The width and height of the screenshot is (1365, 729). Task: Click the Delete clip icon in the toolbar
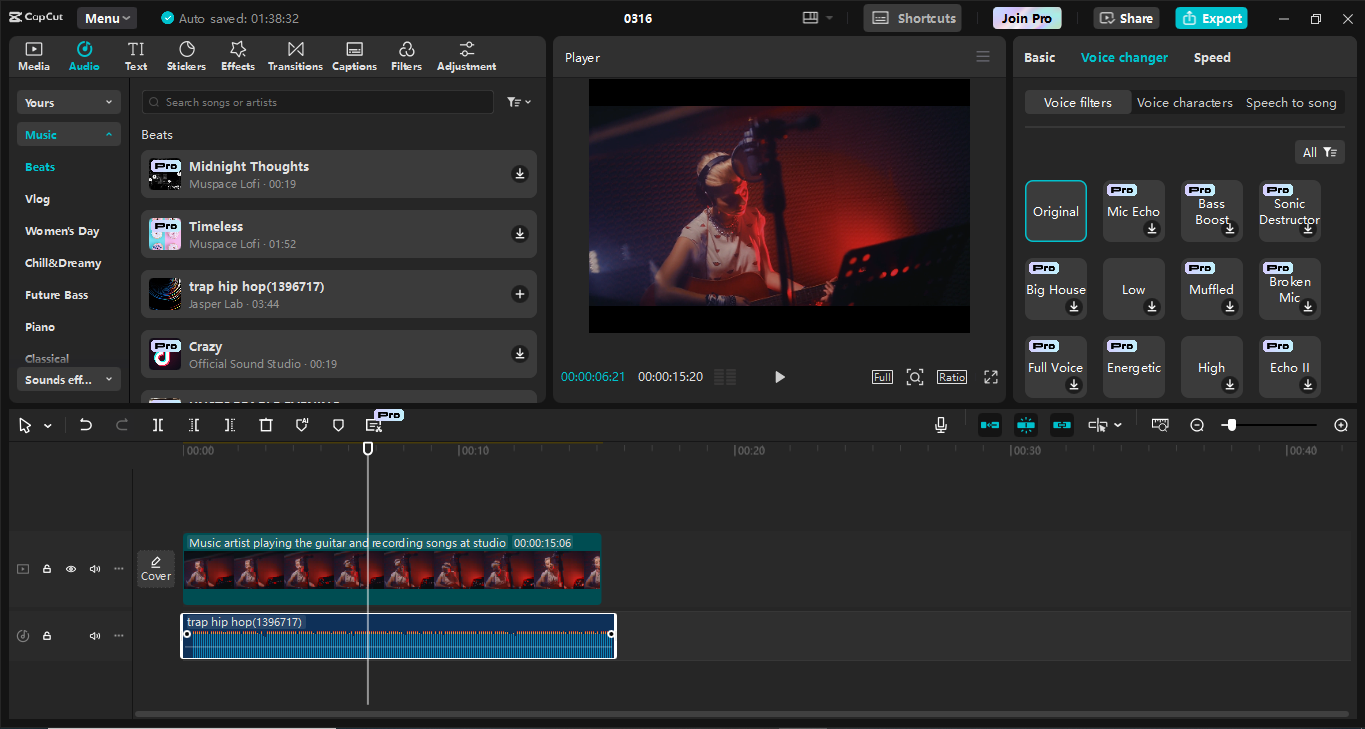coord(265,424)
